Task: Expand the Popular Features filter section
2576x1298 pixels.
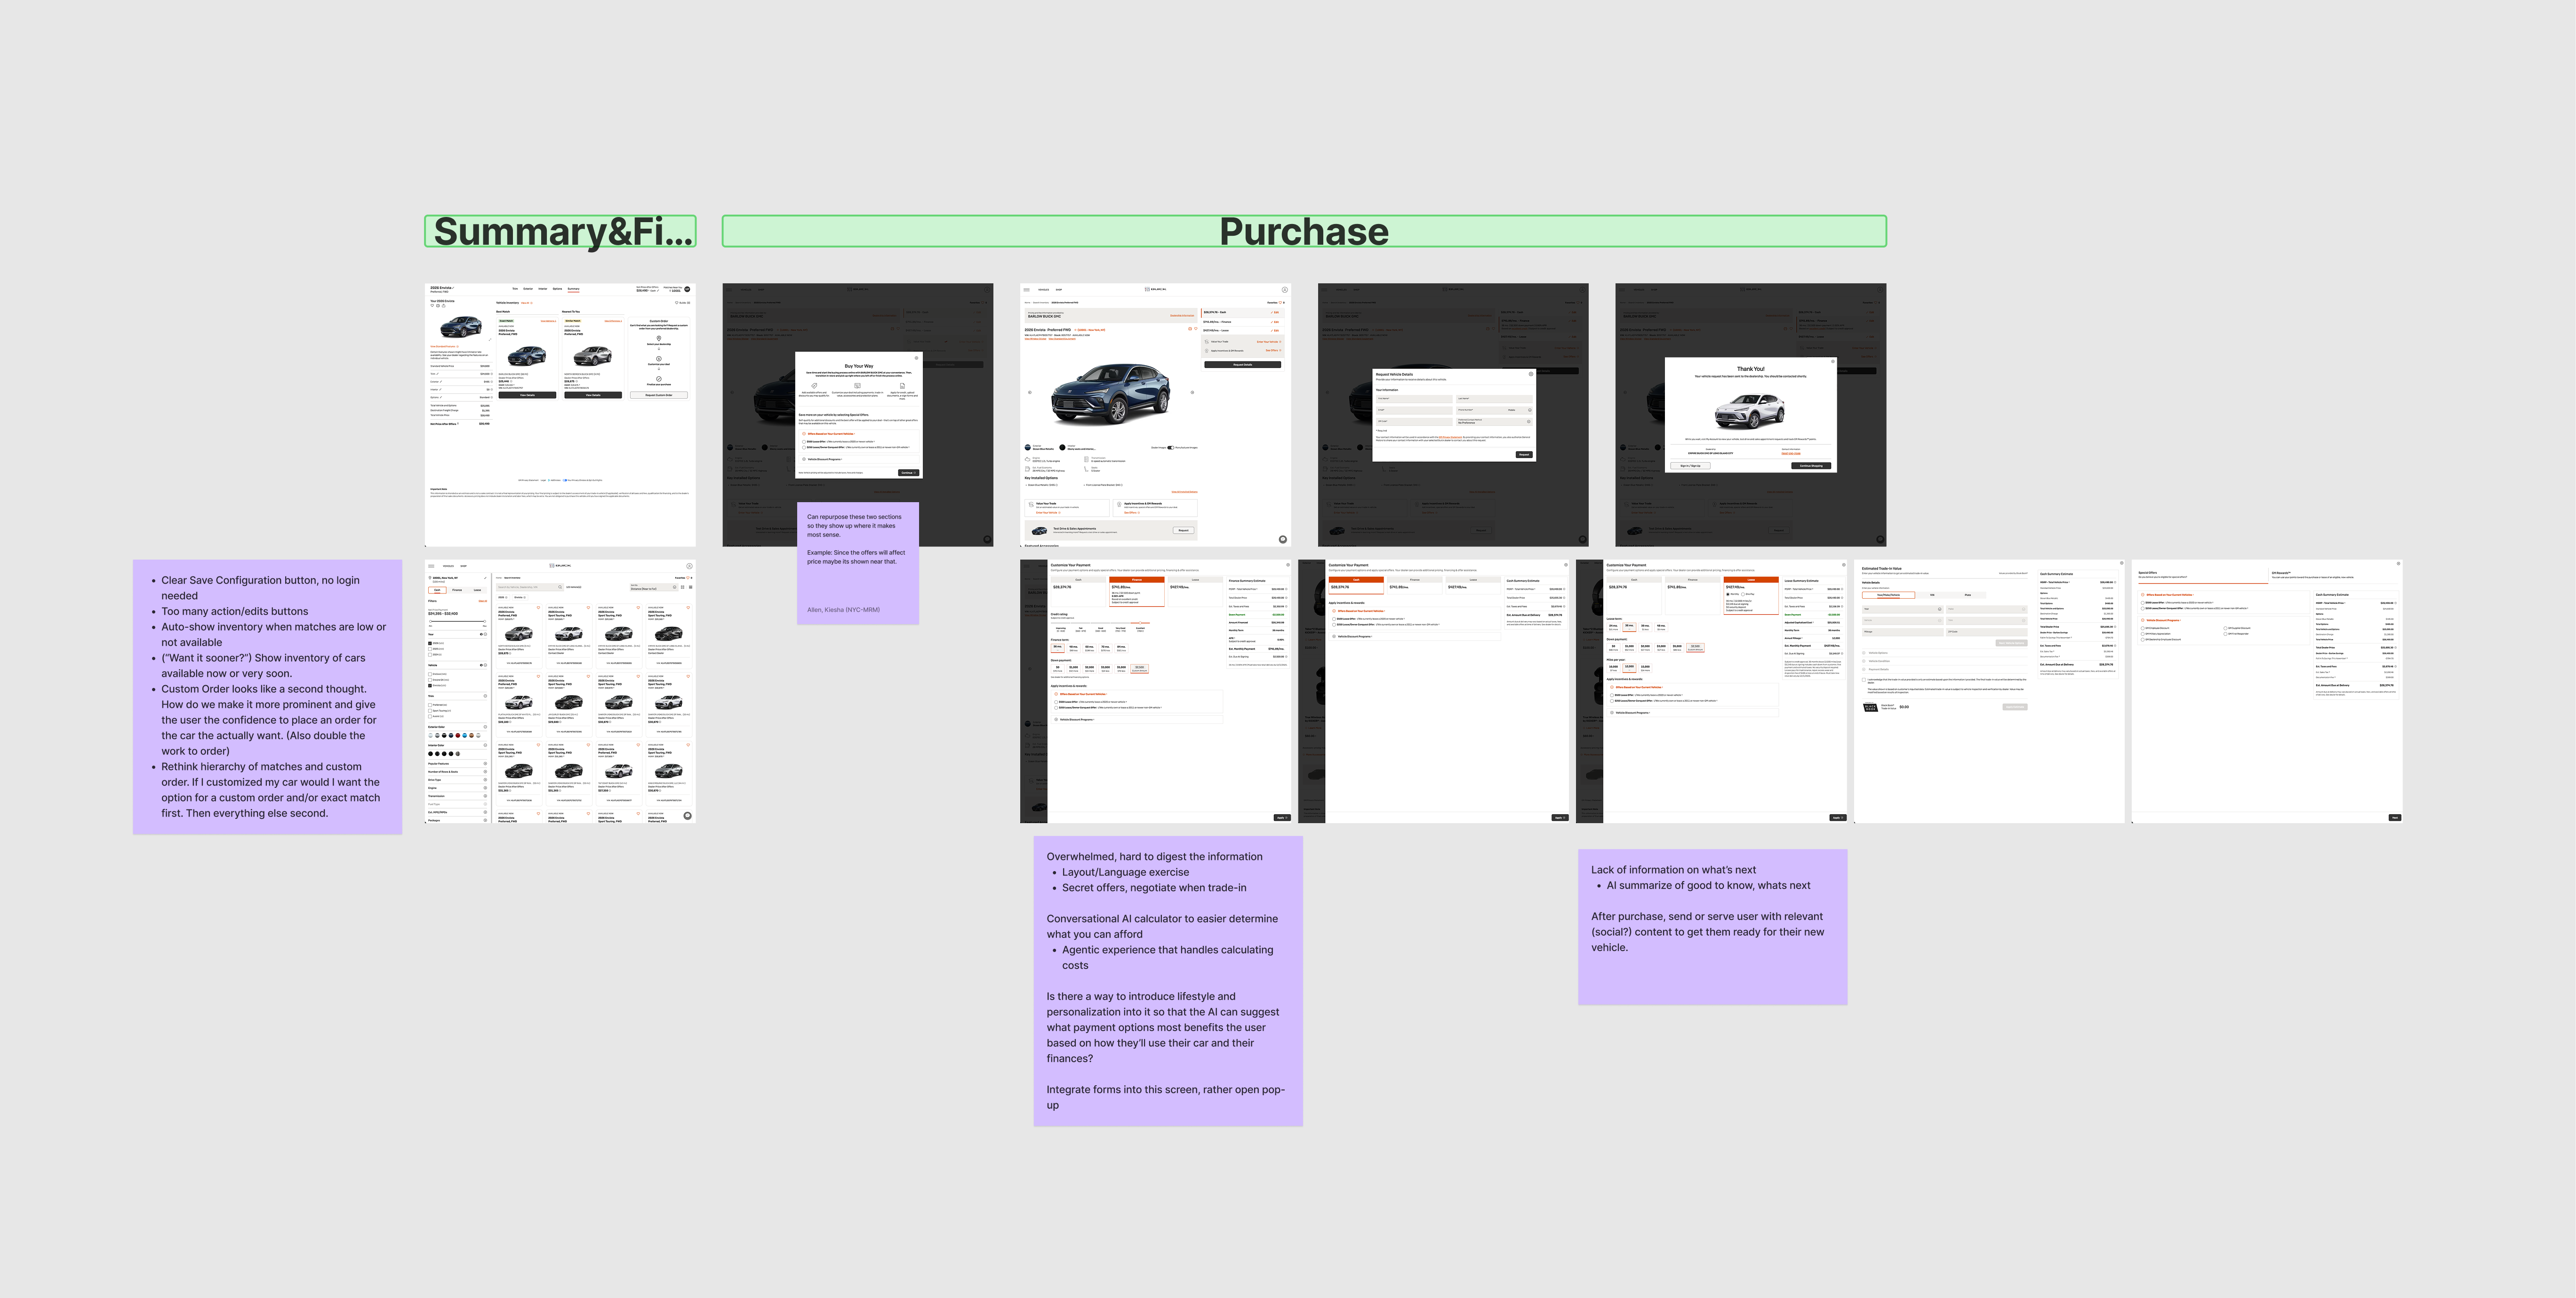Action: pos(485,764)
